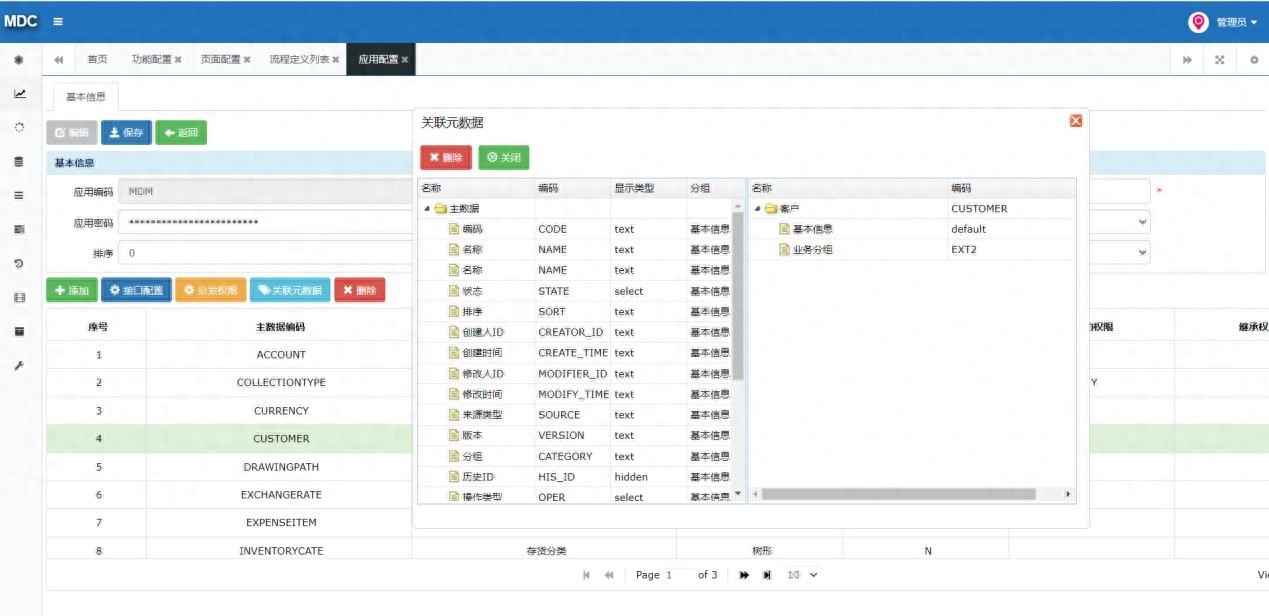Open the line chart icon in left sidebar
Viewport: 1269px width, 616px height.
pyautogui.click(x=19, y=93)
